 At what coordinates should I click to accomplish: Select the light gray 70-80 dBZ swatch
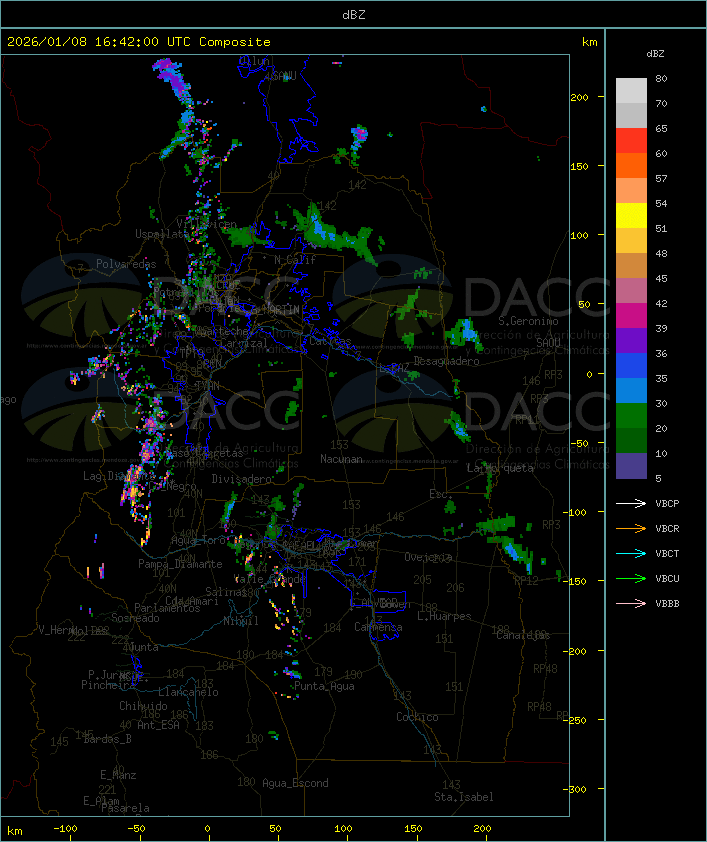click(631, 91)
